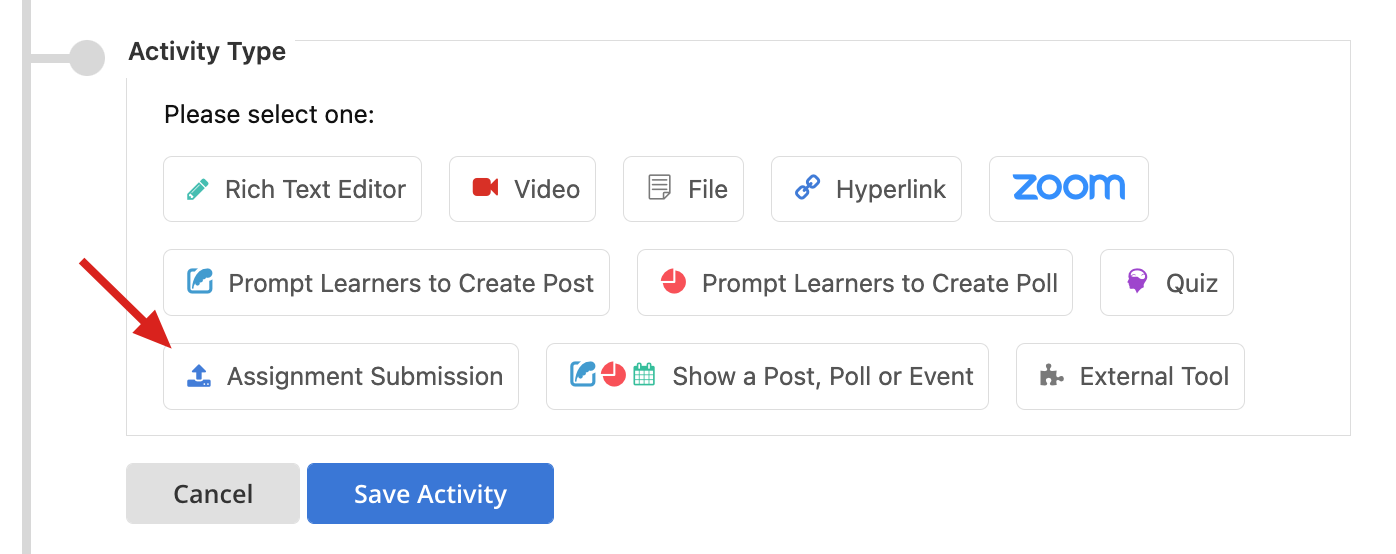
Task: Click the Assignment Submission upload icon
Action: coord(199,376)
